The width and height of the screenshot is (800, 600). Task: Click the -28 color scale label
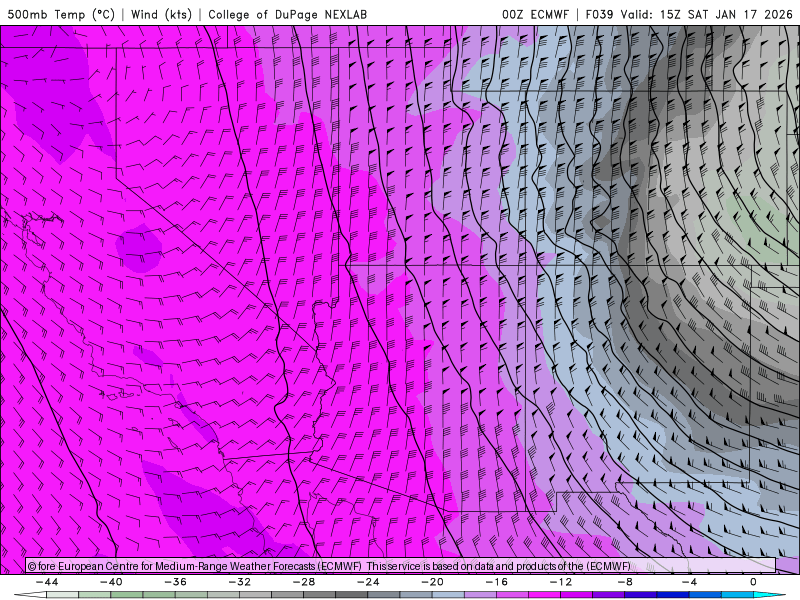point(304,582)
